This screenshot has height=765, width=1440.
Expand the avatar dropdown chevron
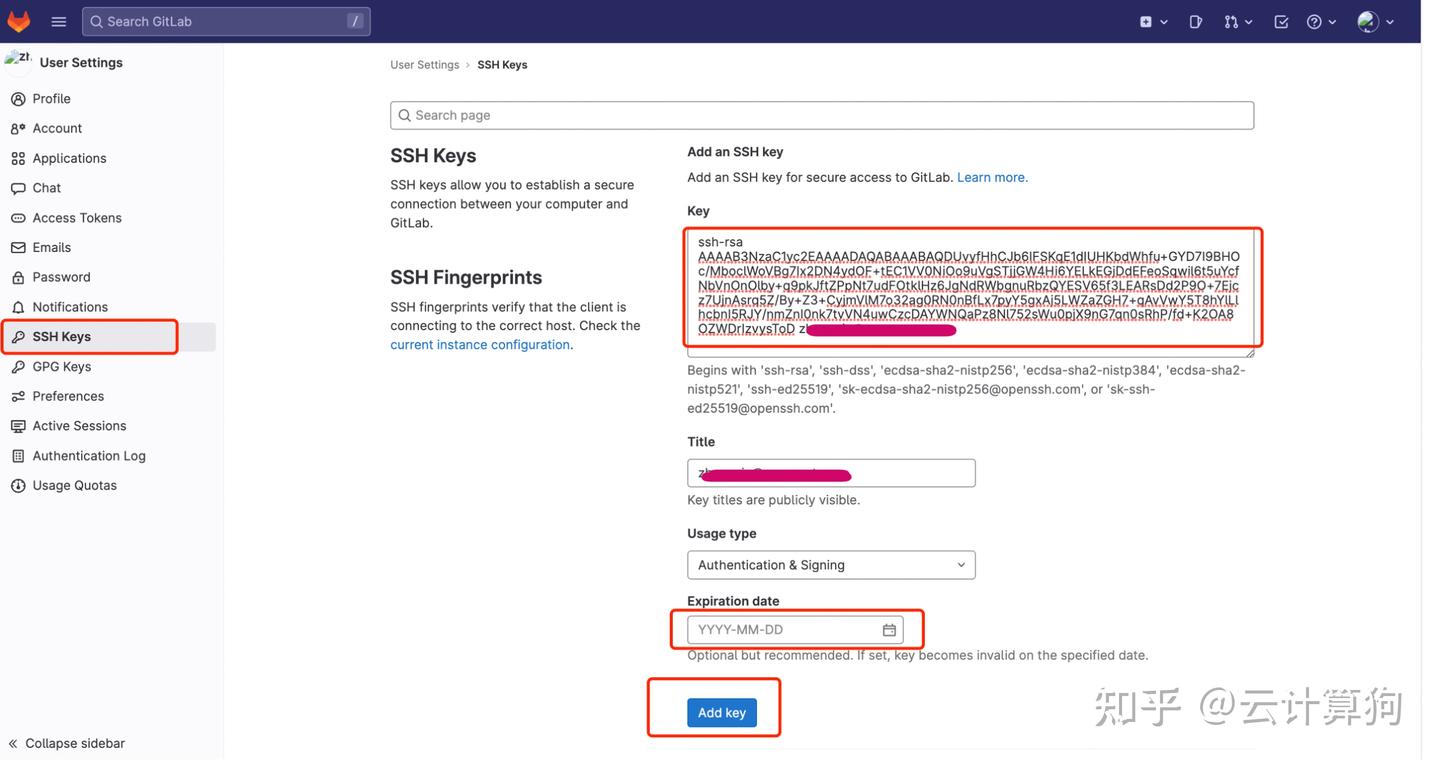[1390, 22]
